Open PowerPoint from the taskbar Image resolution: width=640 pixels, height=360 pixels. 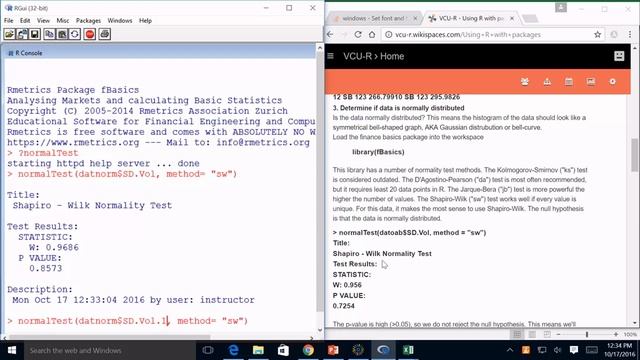[x=333, y=350]
